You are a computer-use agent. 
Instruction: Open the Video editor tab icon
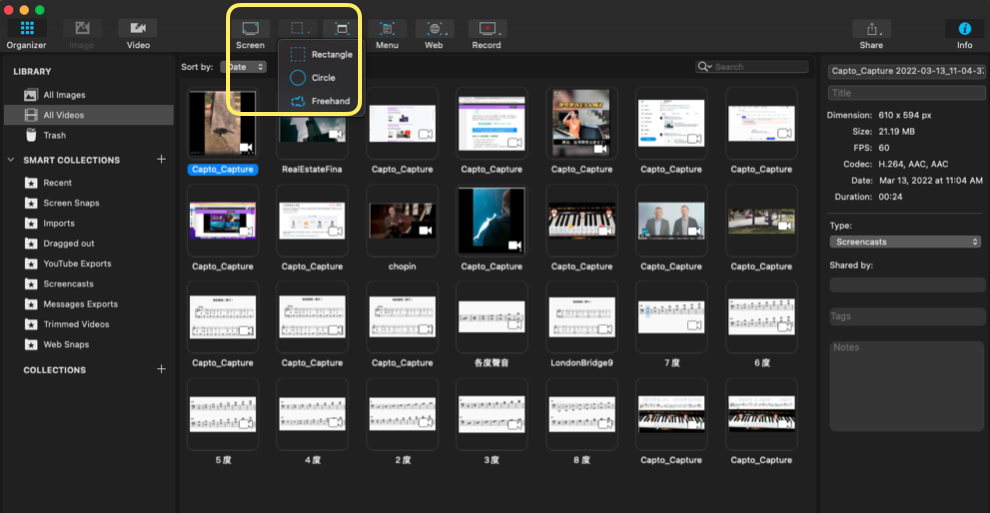click(x=138, y=29)
